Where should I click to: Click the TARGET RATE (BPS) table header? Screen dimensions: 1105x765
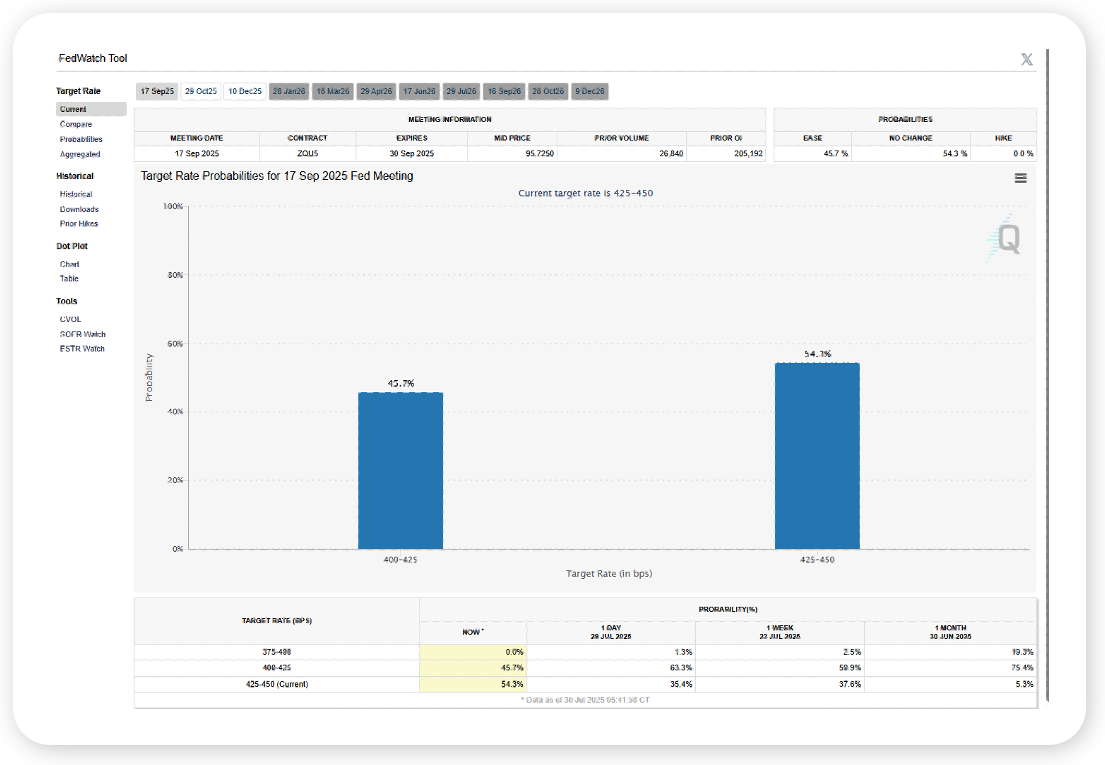(x=277, y=621)
